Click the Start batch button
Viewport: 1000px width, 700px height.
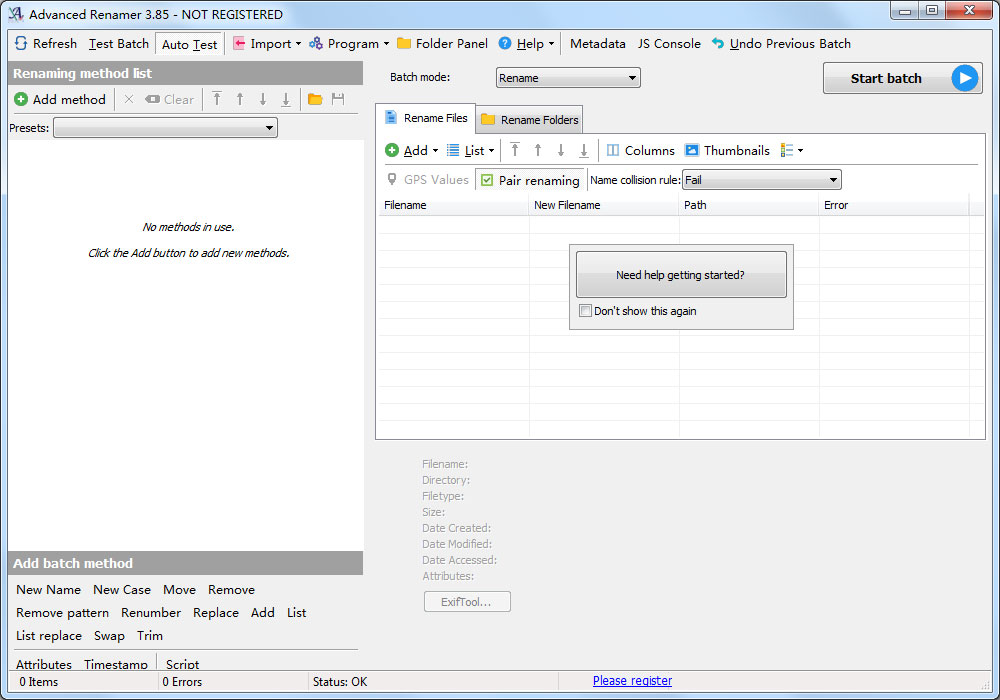pyautogui.click(x=902, y=78)
